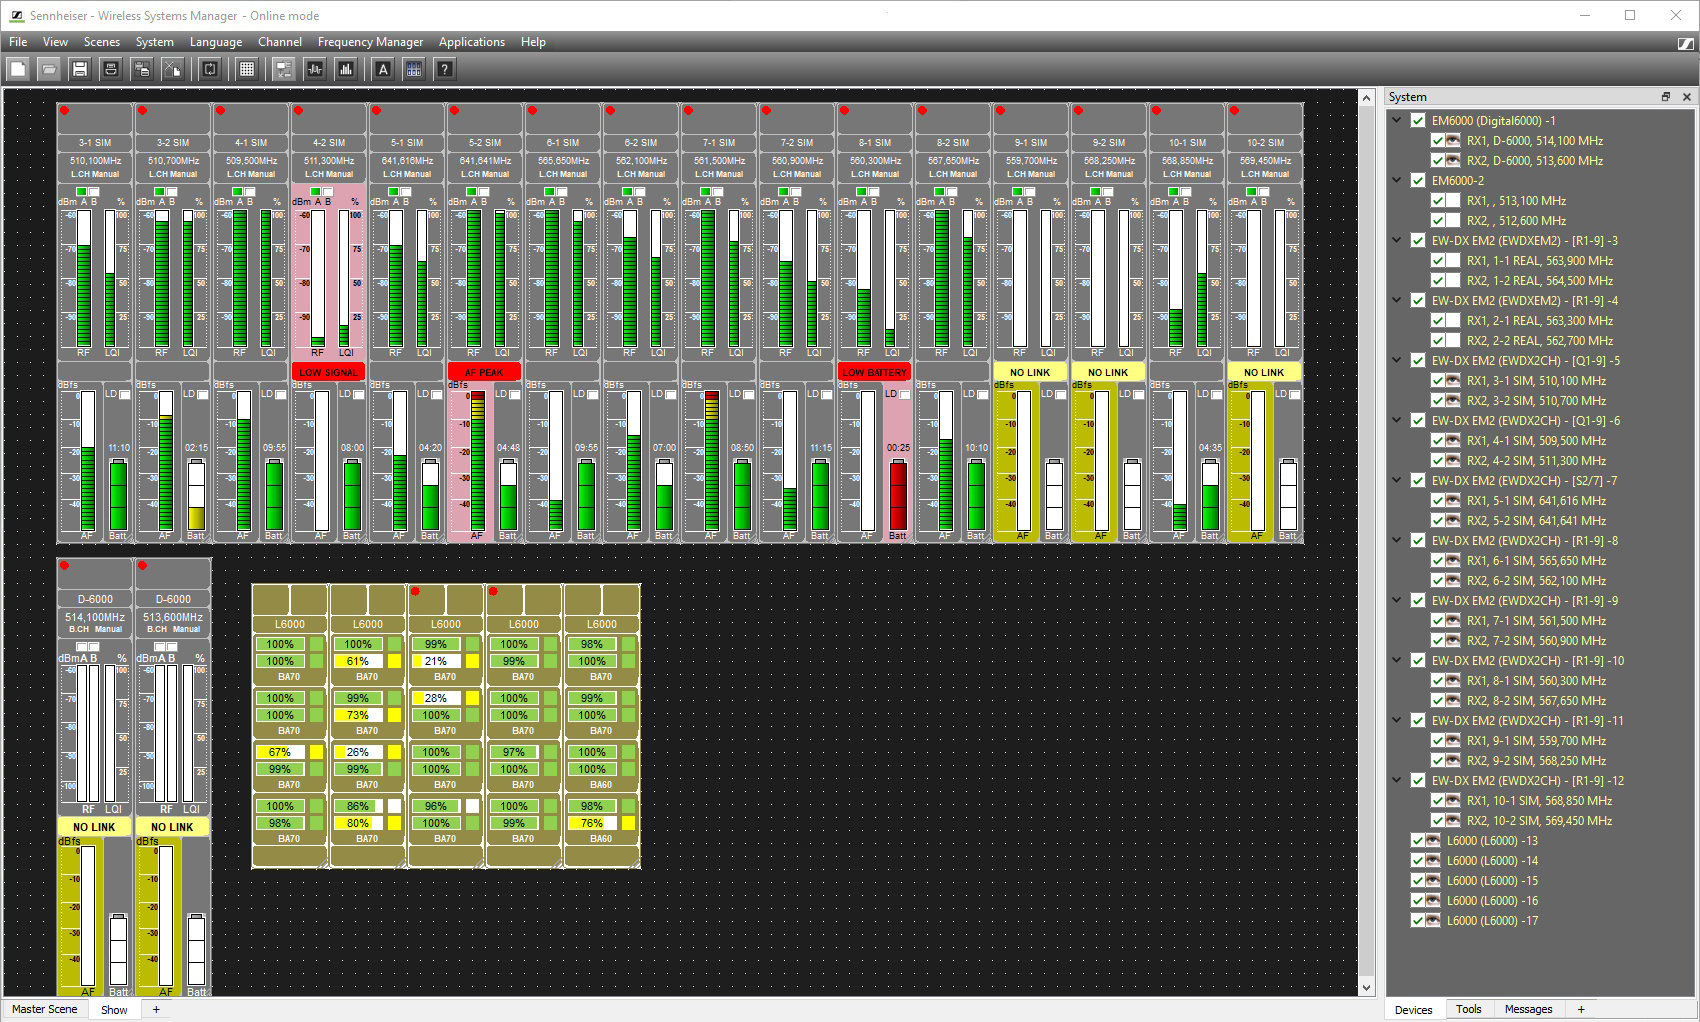Click the LOW SIGNAL warning on 4-2 SIM

328,372
